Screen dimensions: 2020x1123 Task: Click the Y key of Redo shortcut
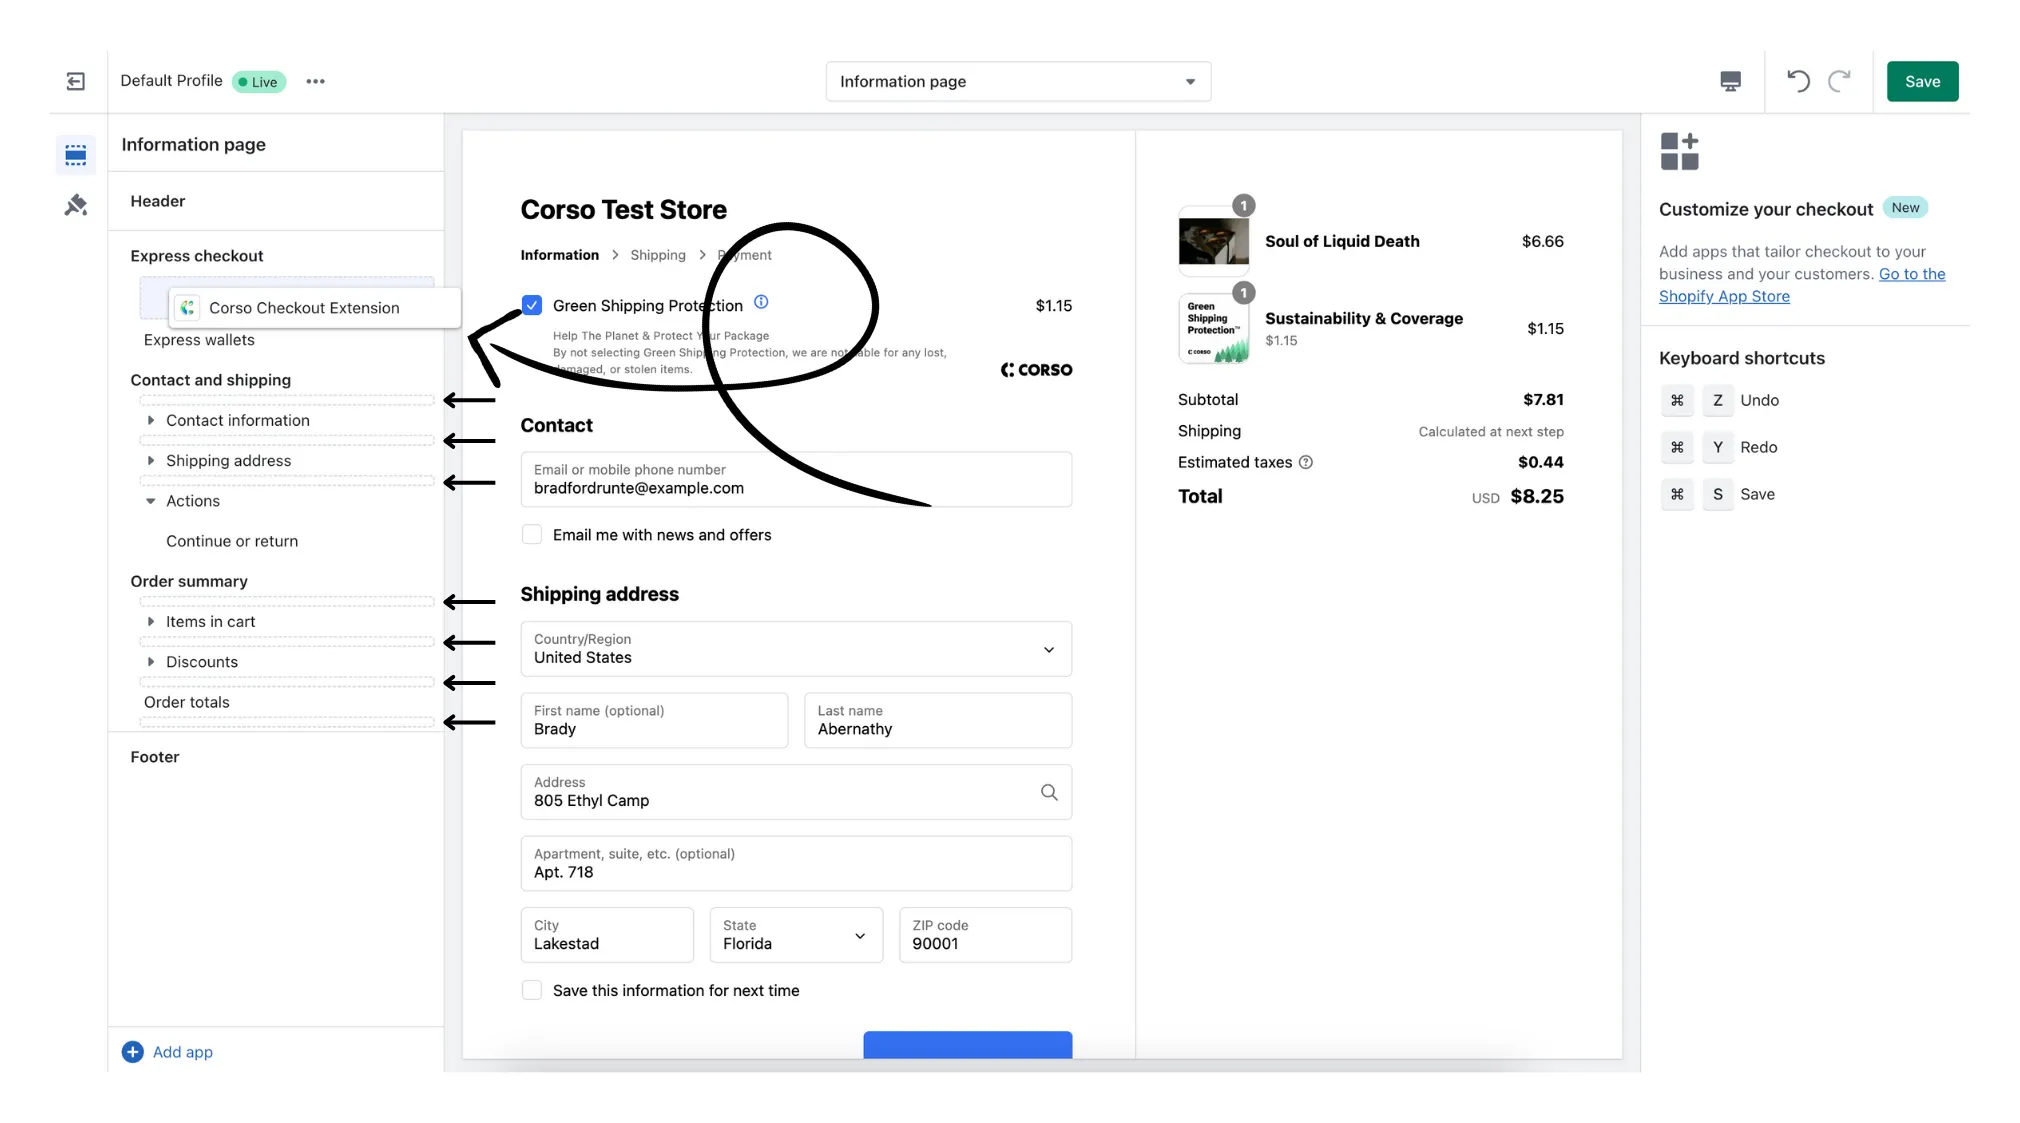coord(1717,447)
